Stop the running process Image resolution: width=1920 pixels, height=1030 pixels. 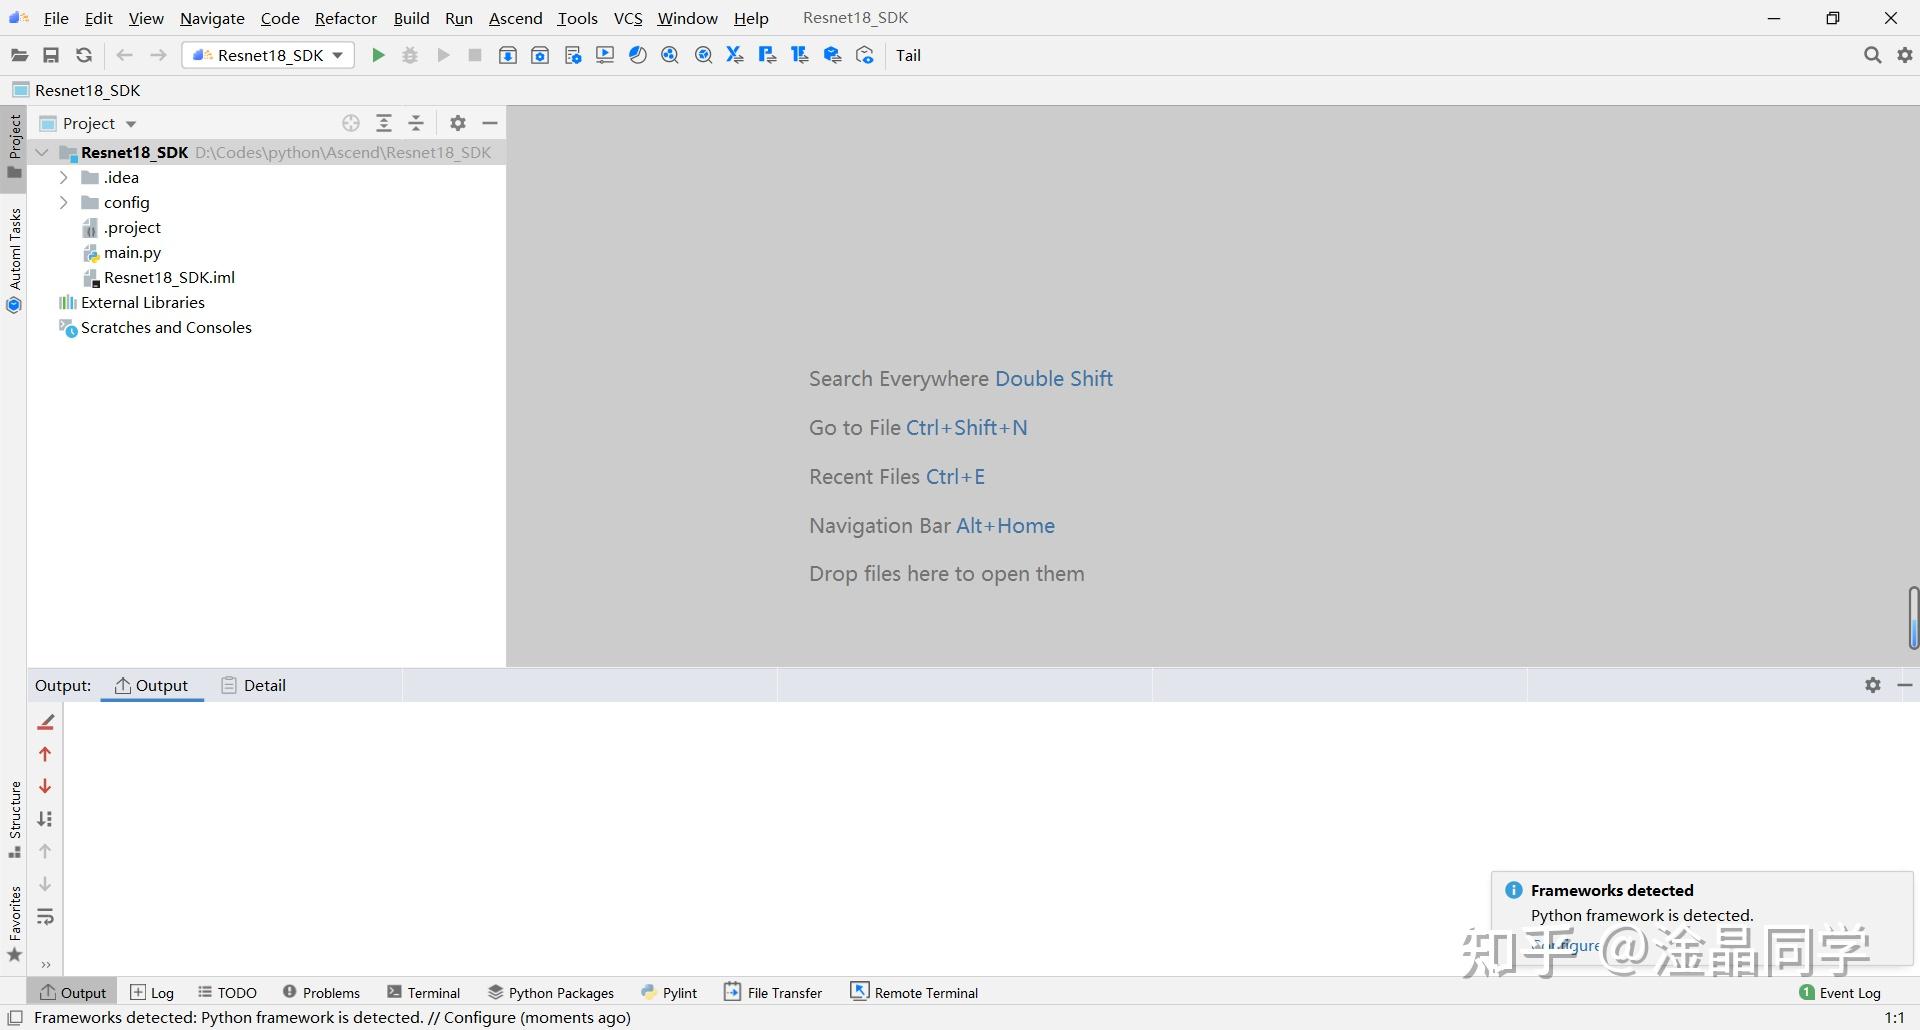click(x=475, y=55)
